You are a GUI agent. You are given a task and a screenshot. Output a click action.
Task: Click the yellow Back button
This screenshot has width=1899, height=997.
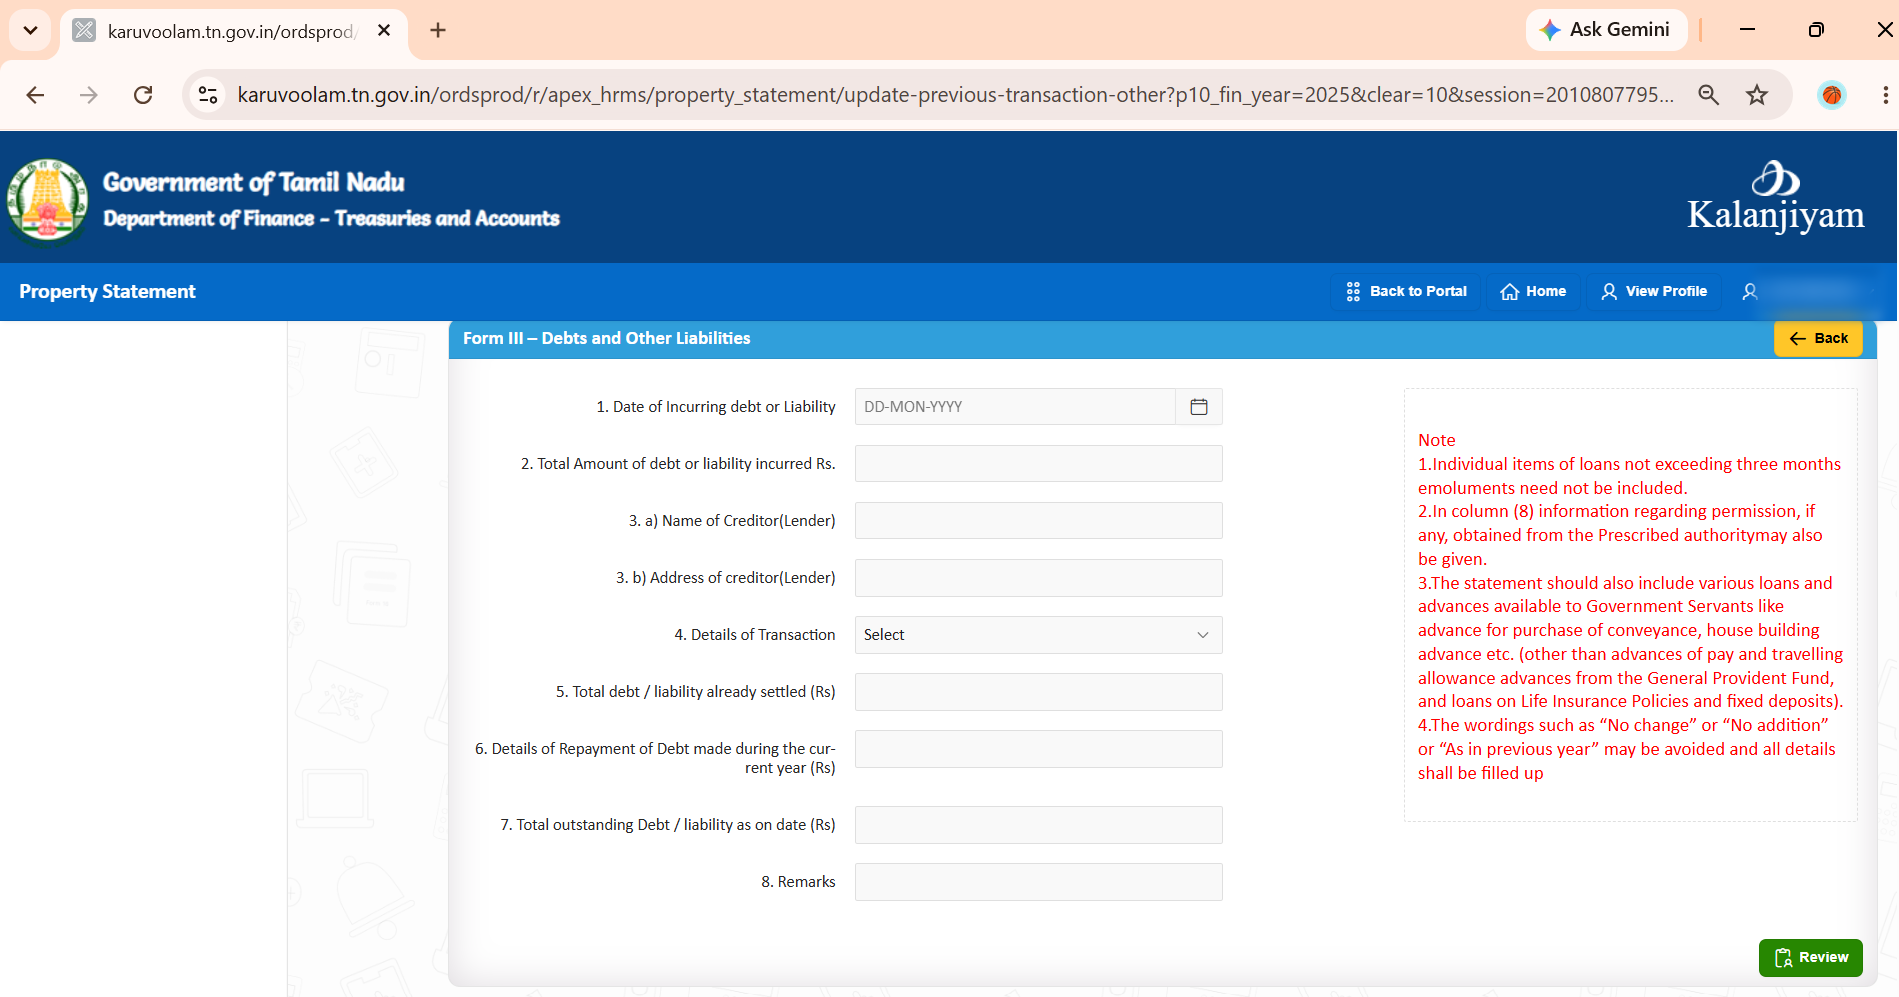(x=1818, y=339)
